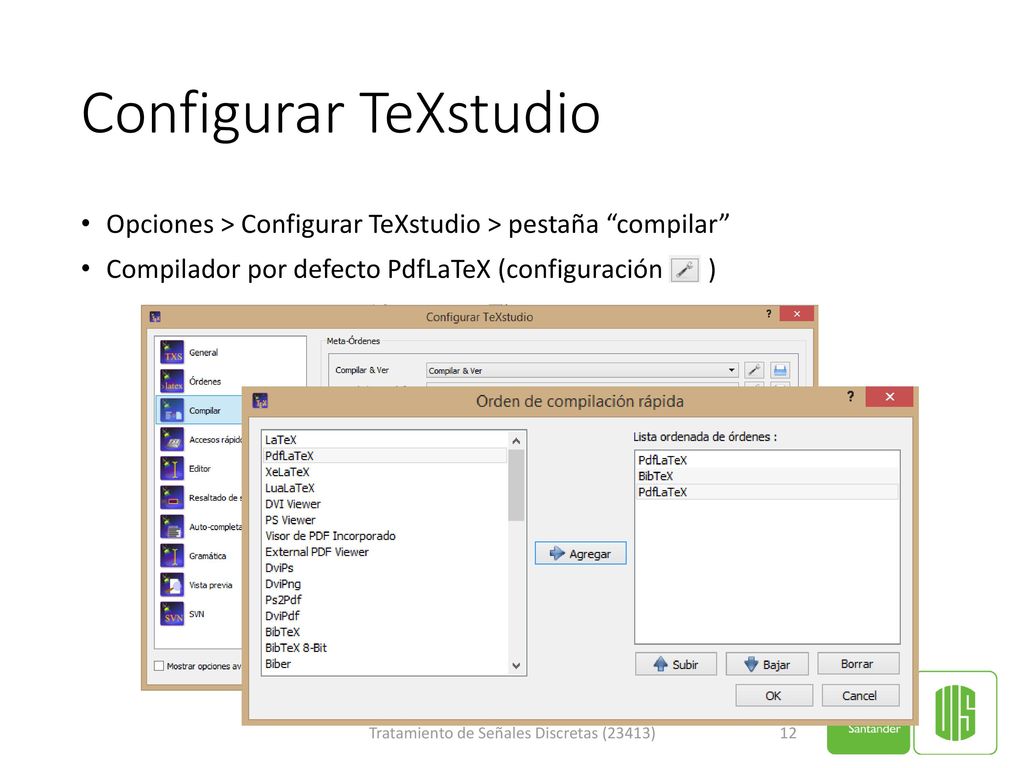Select Biber in the command list
Screen dimensions: 1024x768
385,664
